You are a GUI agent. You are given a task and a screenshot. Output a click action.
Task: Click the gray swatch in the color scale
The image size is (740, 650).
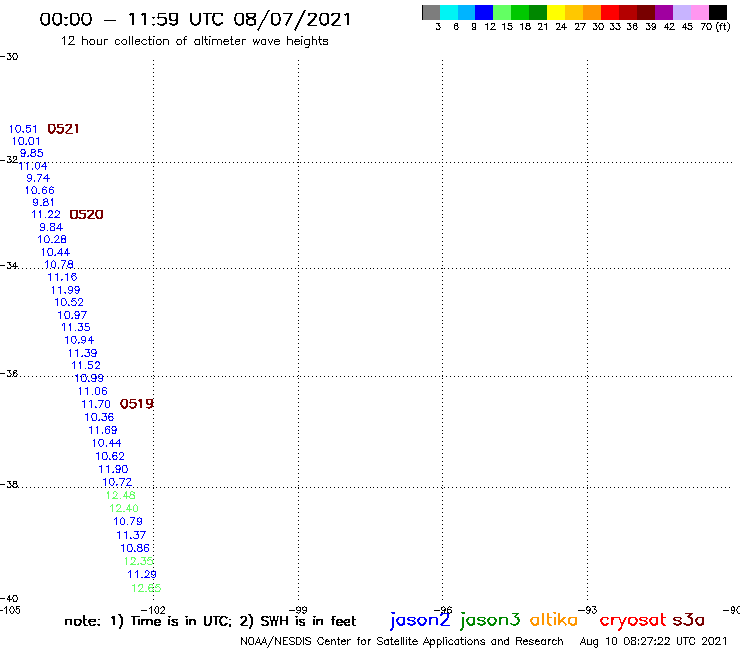(x=431, y=12)
